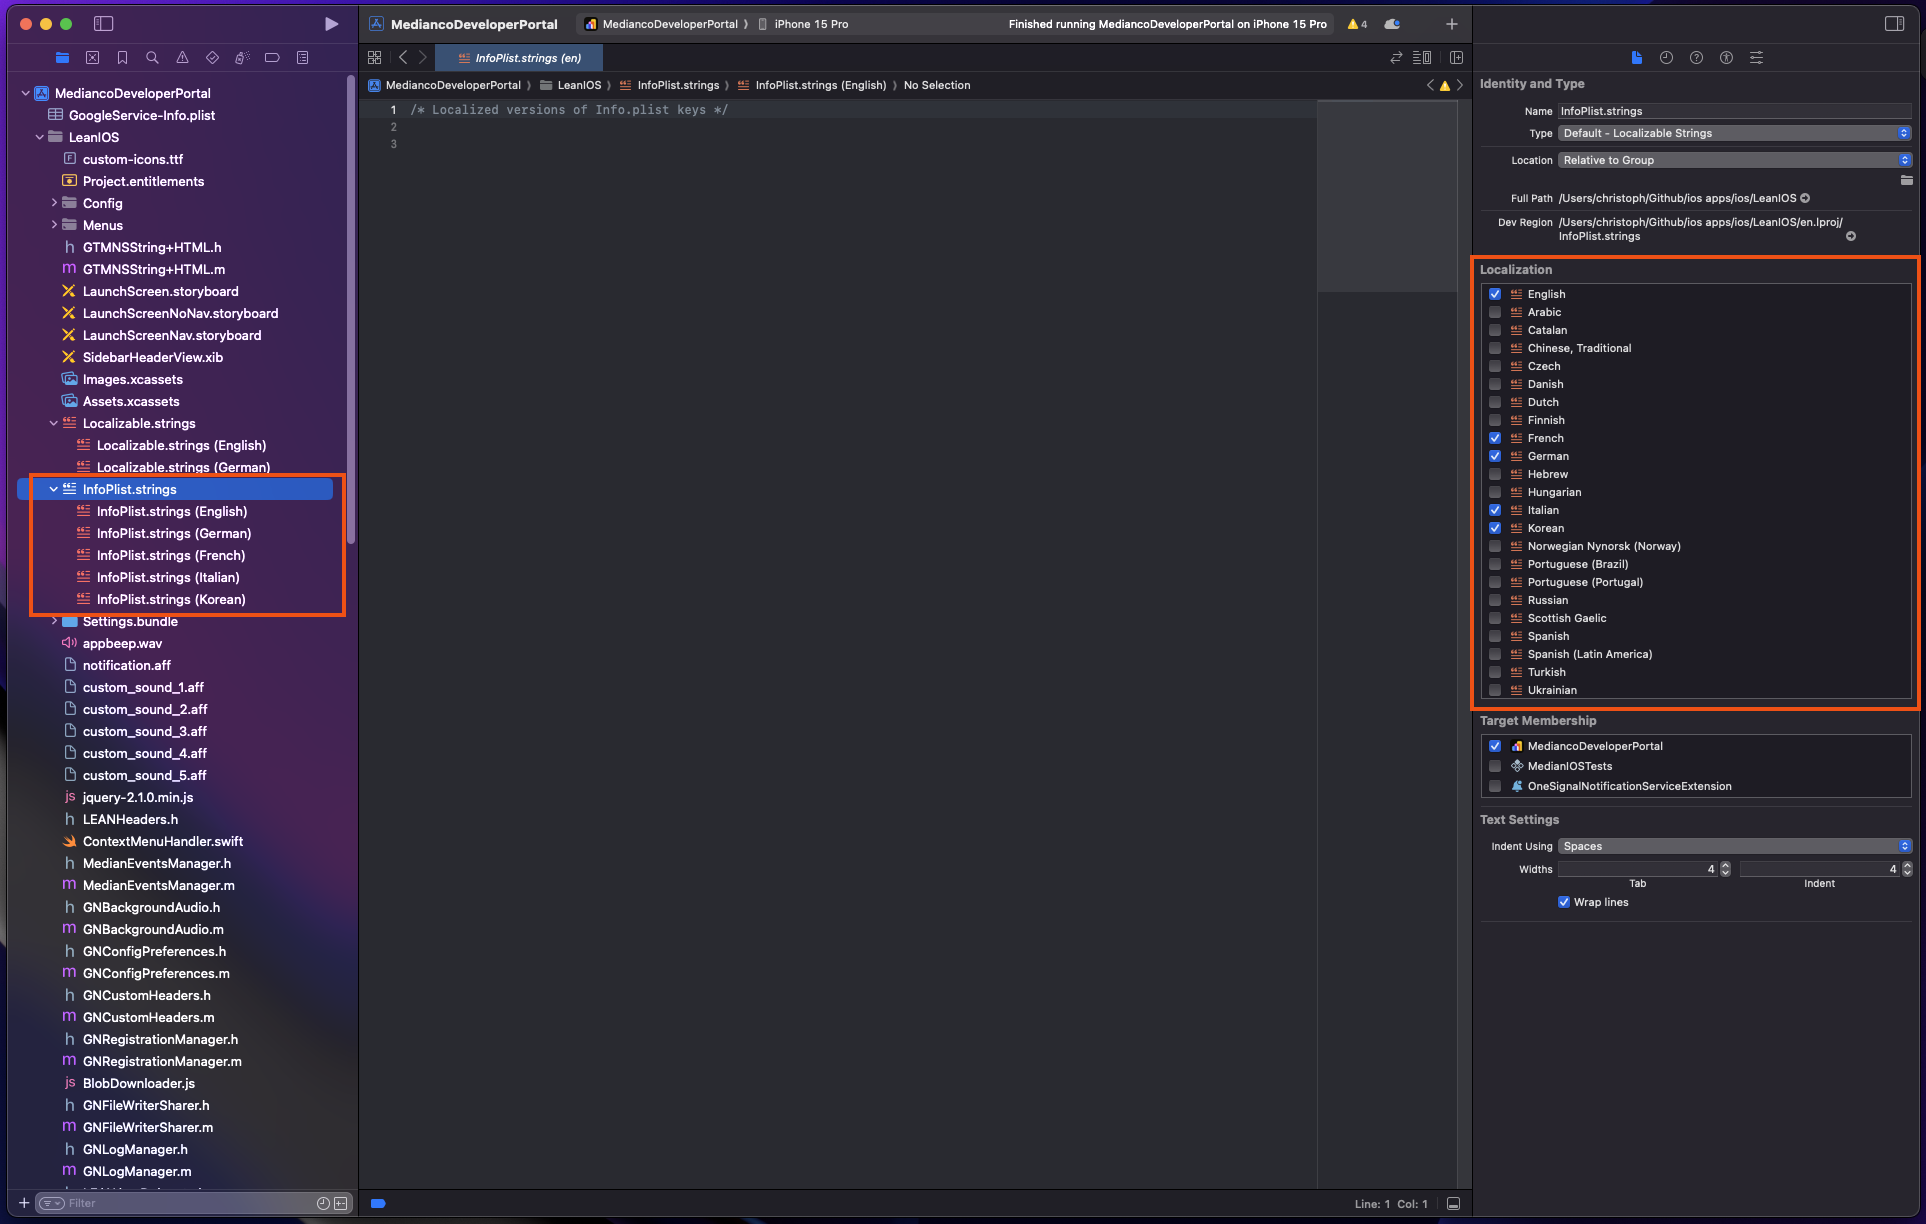1926x1224 pixels.
Task: Expand the Menus folder
Action: point(54,225)
